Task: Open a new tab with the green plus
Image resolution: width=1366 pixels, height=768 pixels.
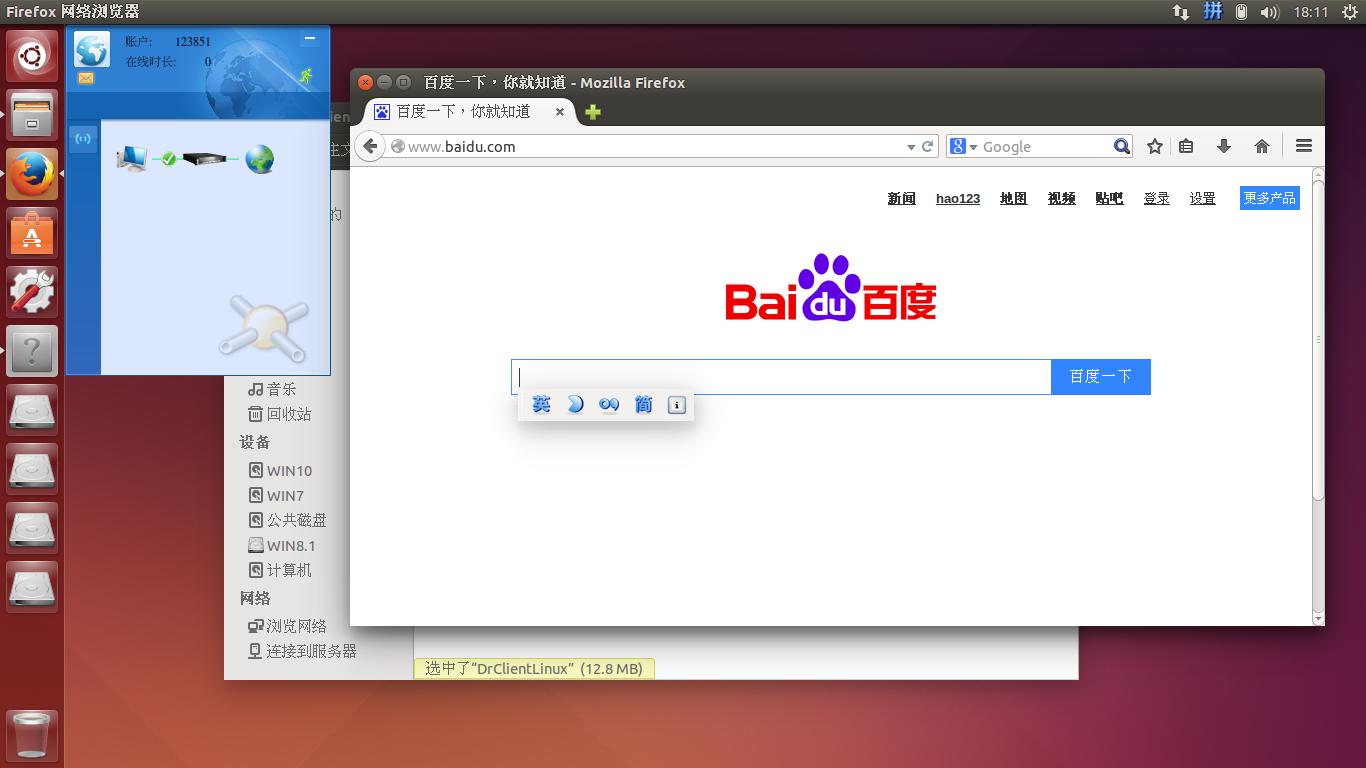Action: coord(593,112)
